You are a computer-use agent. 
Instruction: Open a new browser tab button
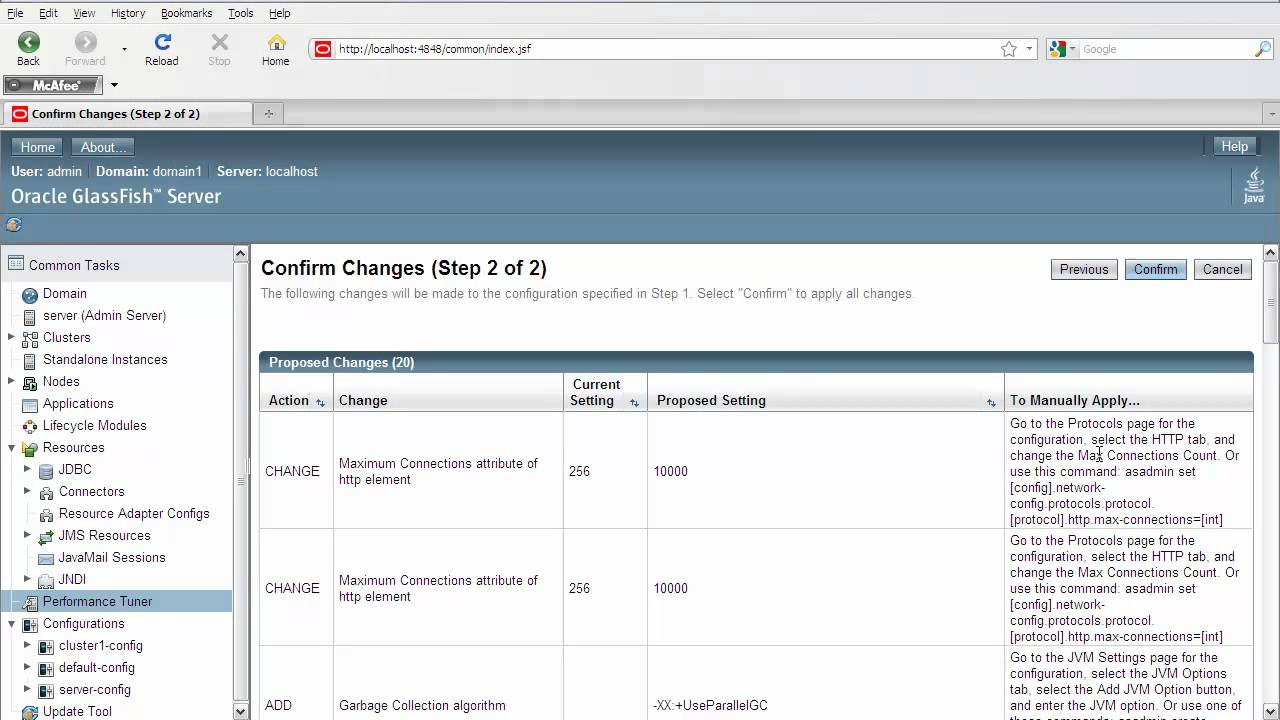(267, 114)
